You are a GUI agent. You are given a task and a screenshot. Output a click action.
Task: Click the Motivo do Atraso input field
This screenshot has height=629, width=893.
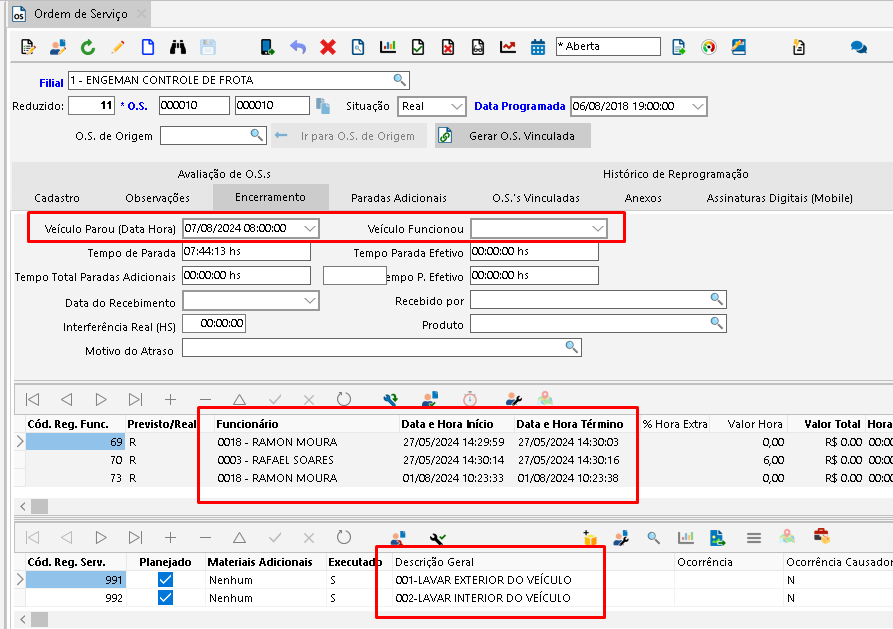pos(372,348)
